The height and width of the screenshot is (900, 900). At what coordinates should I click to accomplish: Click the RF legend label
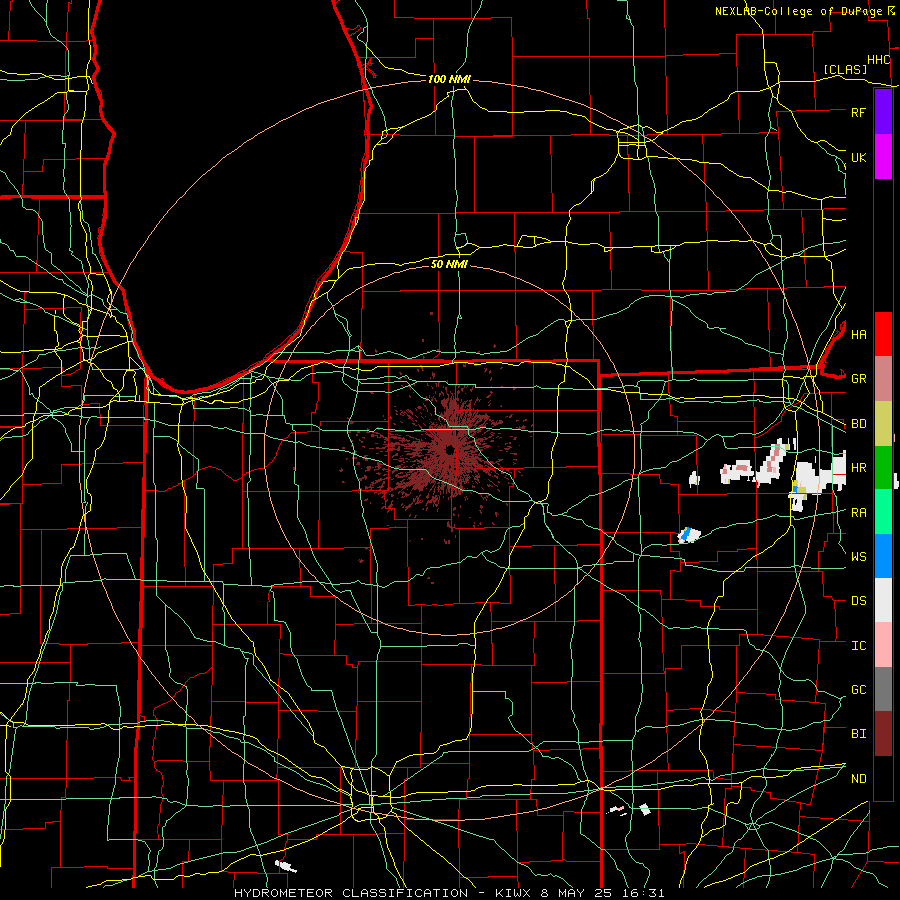pyautogui.click(x=858, y=112)
